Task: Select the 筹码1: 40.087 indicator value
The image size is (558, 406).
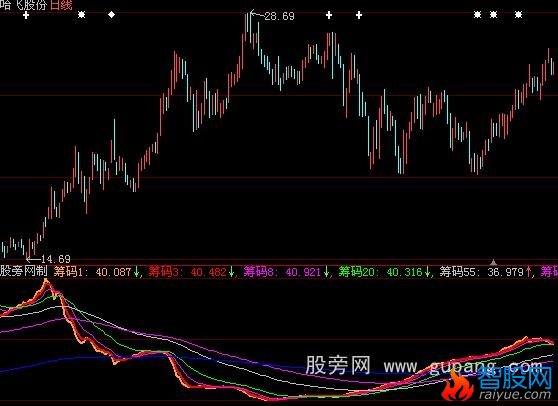Action: pos(96,272)
